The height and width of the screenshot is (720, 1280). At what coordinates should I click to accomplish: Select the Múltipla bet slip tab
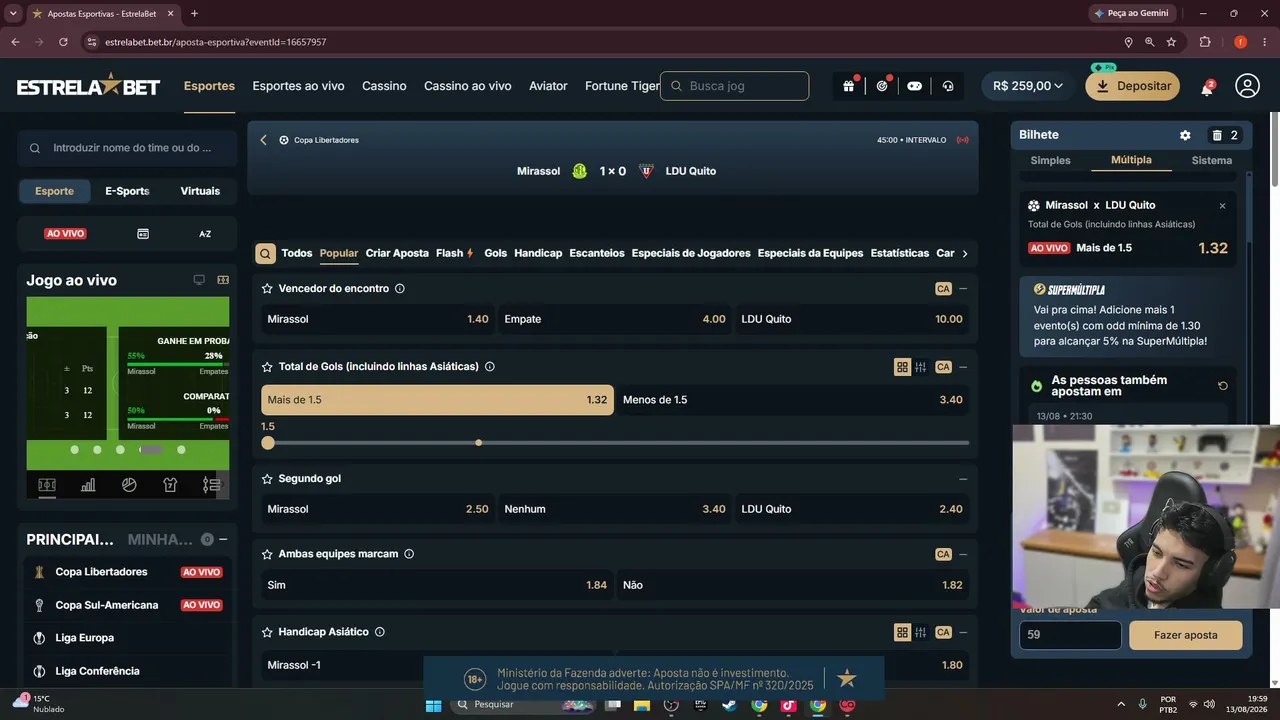[1131, 160]
